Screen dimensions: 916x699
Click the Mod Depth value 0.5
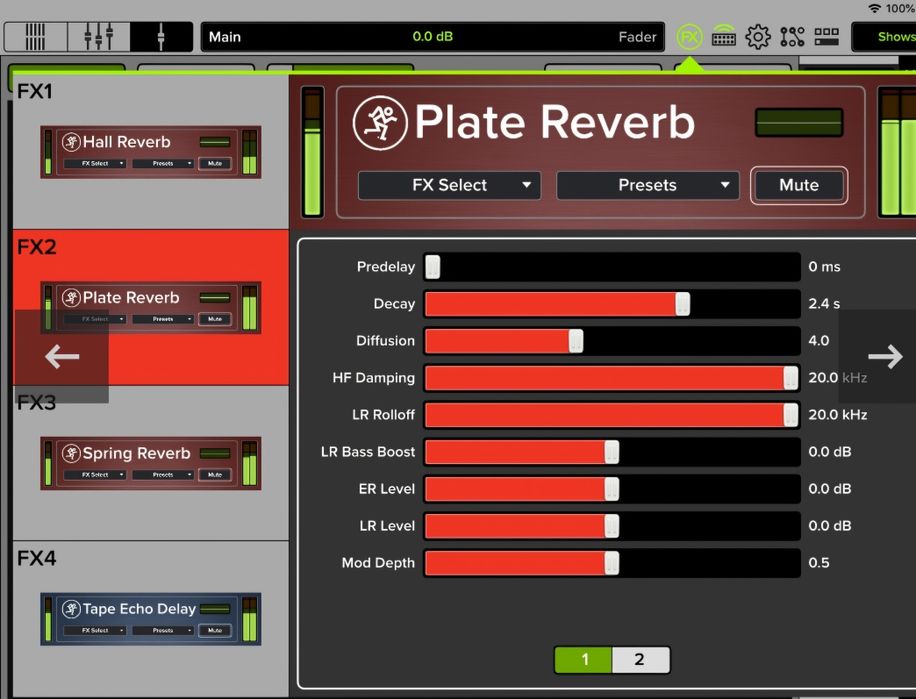point(818,562)
